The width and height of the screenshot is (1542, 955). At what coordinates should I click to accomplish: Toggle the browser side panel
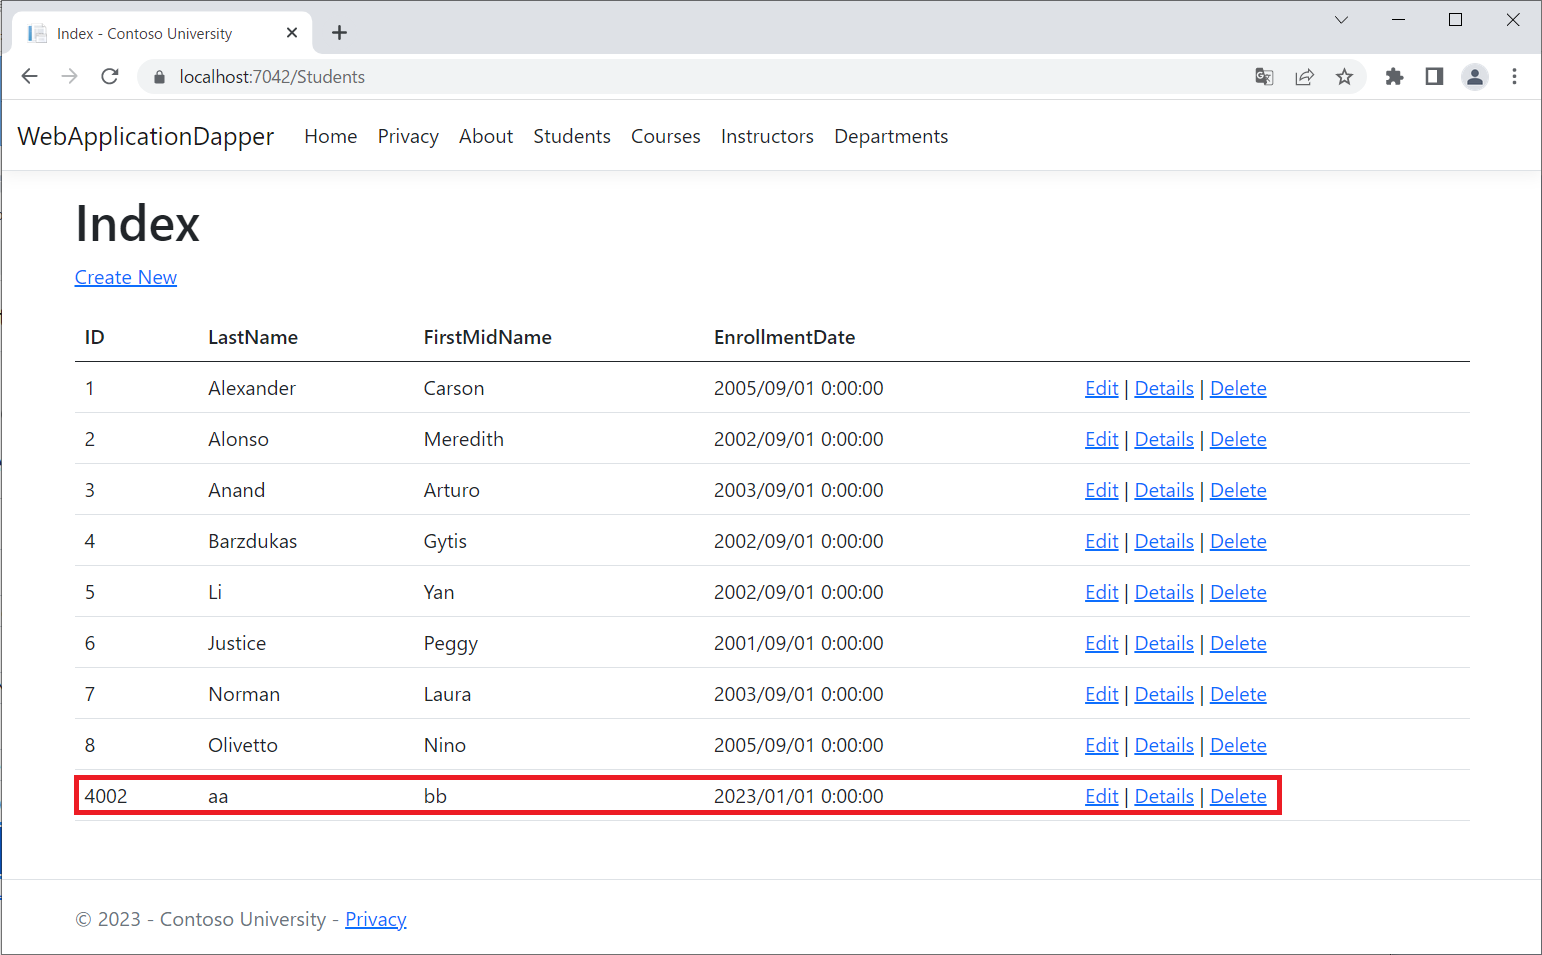(x=1434, y=77)
